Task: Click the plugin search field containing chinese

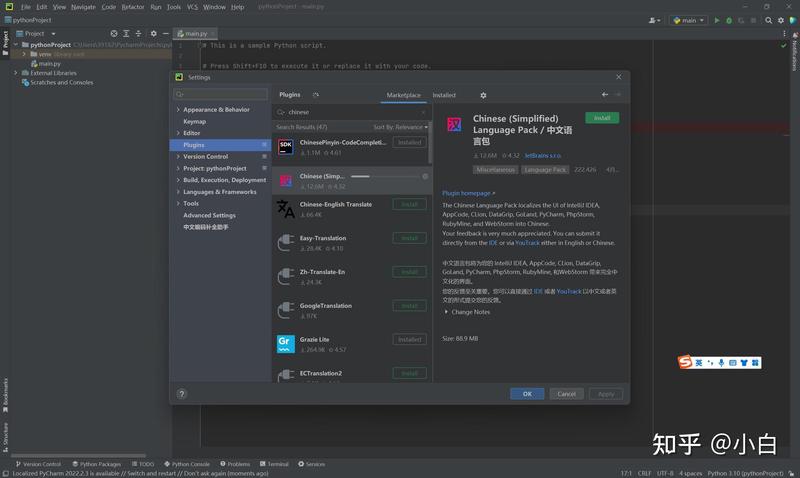Action: [x=351, y=112]
